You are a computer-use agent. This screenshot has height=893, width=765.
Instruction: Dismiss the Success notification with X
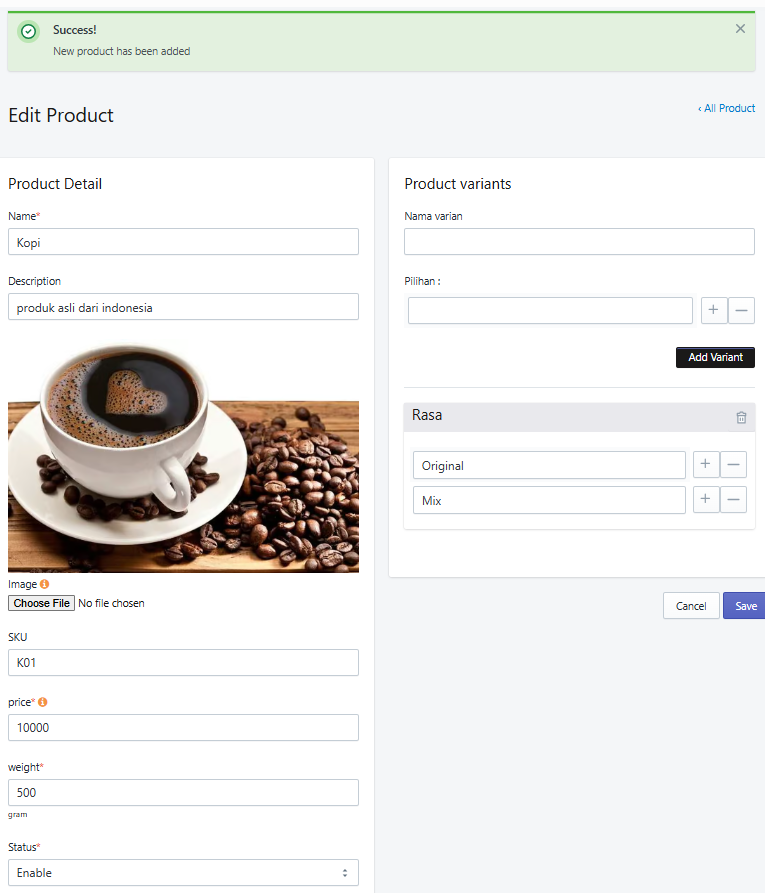click(x=740, y=28)
